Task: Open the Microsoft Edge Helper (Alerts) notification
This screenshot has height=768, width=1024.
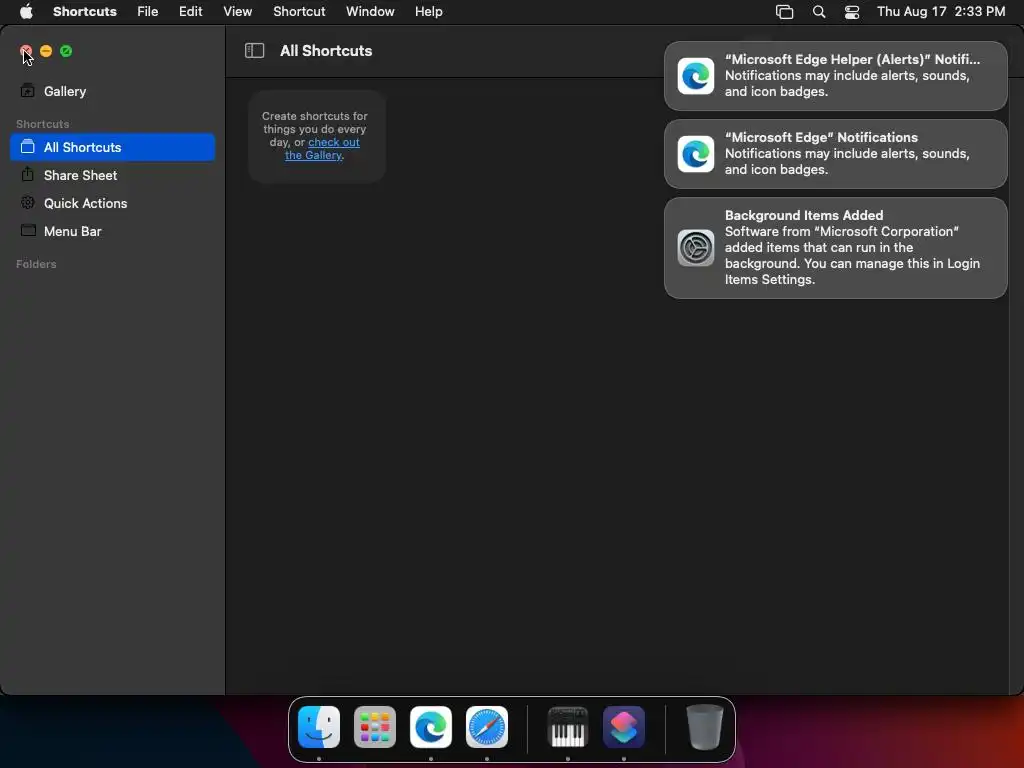Action: point(835,76)
